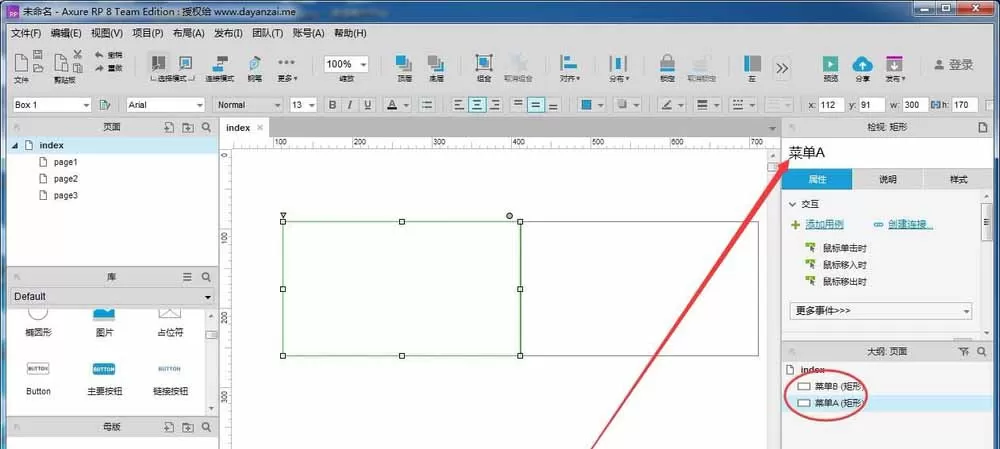Open the More events dropdown
This screenshot has width=1000, height=449.
pyautogui.click(x=881, y=311)
